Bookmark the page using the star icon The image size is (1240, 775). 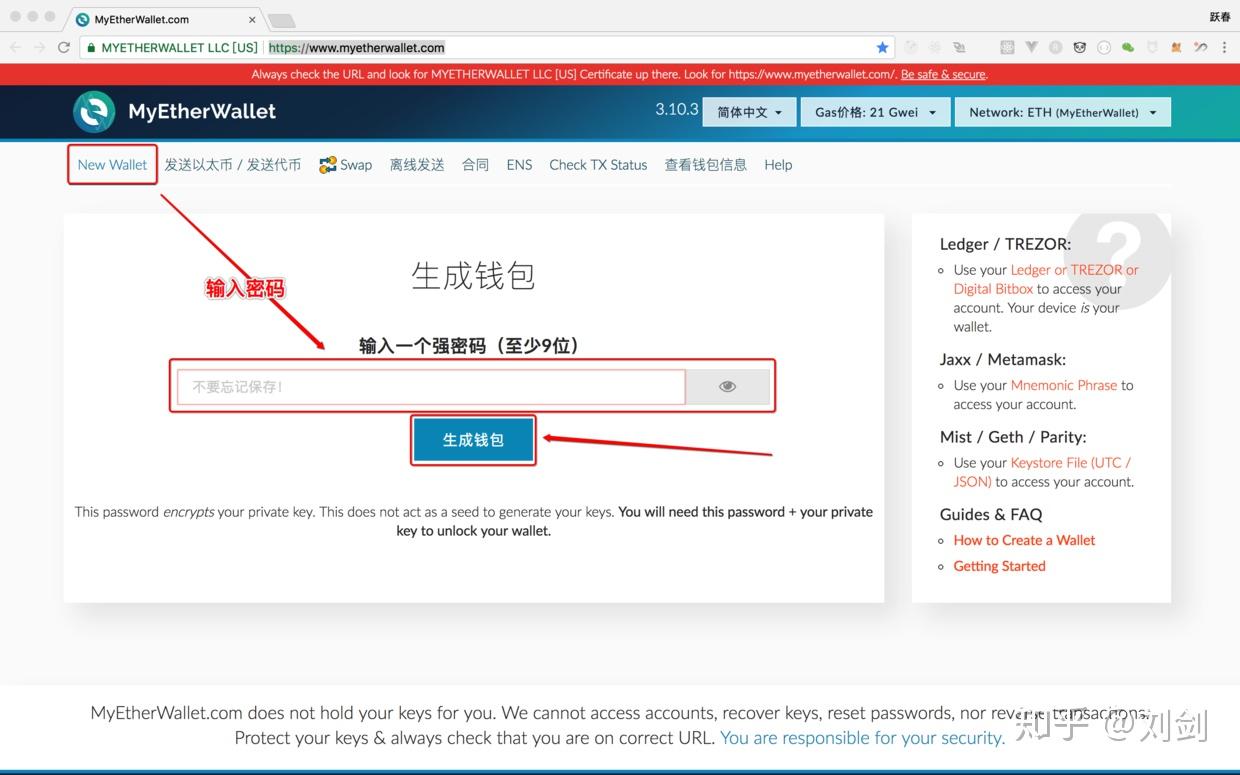click(x=880, y=47)
